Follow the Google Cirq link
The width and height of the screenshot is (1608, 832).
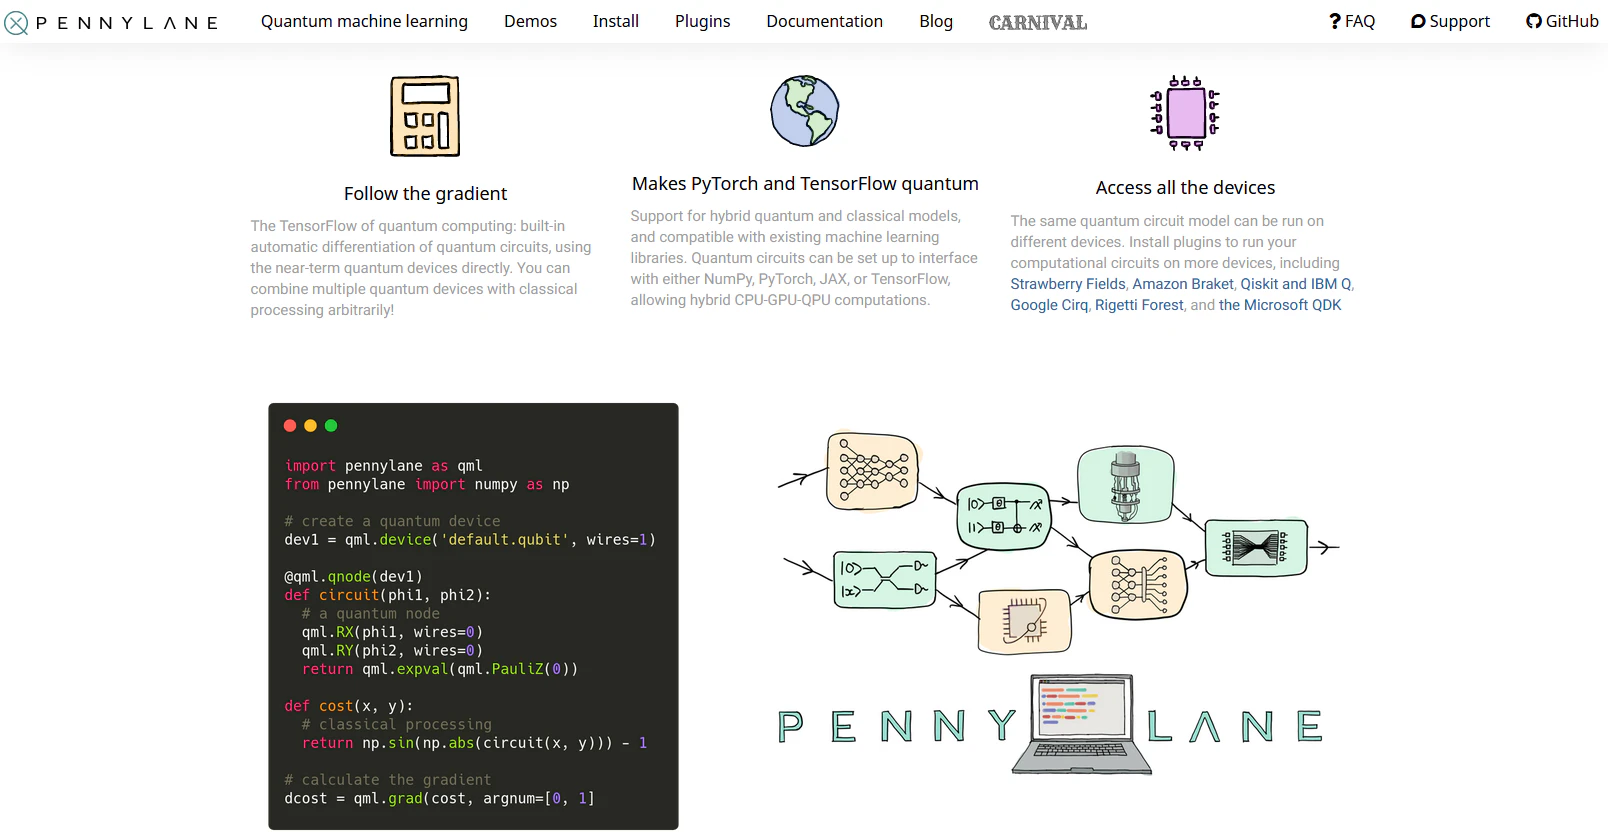click(x=1049, y=305)
